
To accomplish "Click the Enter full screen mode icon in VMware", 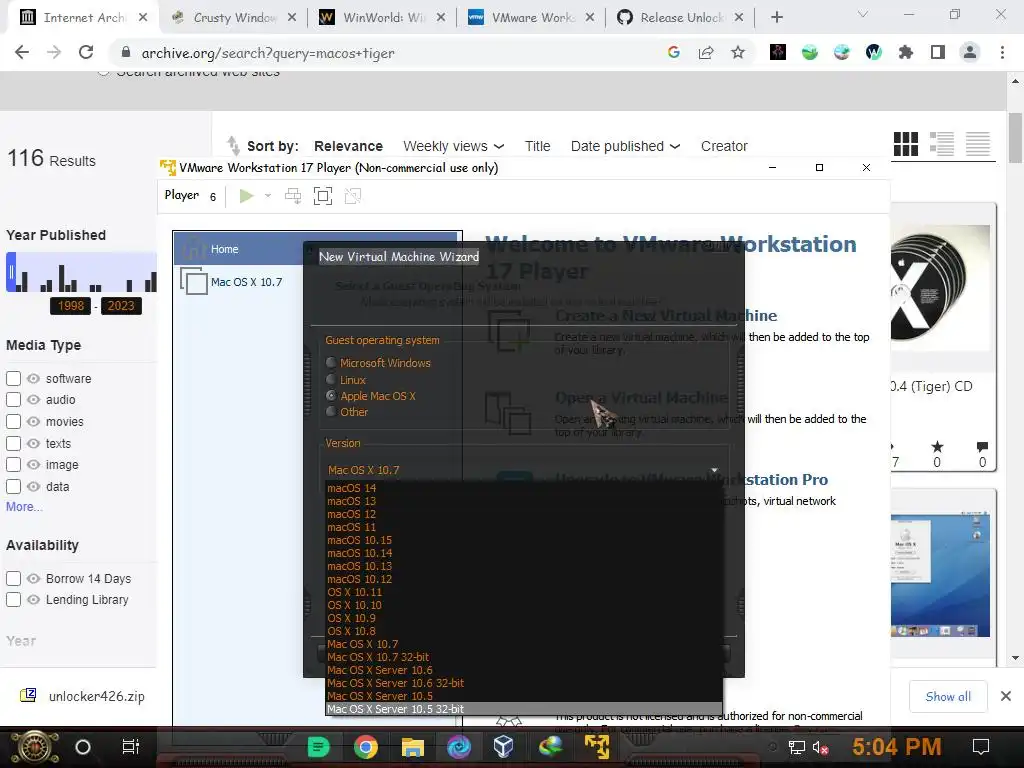I will 323,196.
